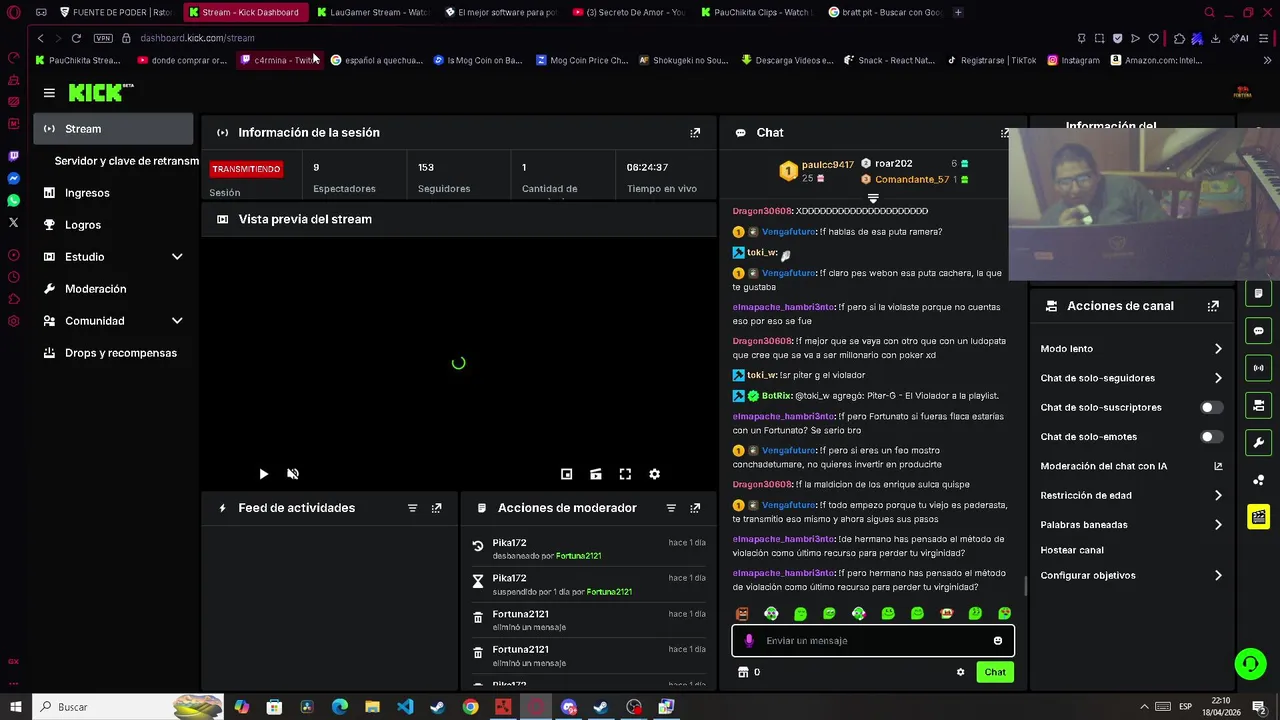The image size is (1280, 720).
Task: Enable picture-in-picture mode for preview
Action: coord(566,474)
